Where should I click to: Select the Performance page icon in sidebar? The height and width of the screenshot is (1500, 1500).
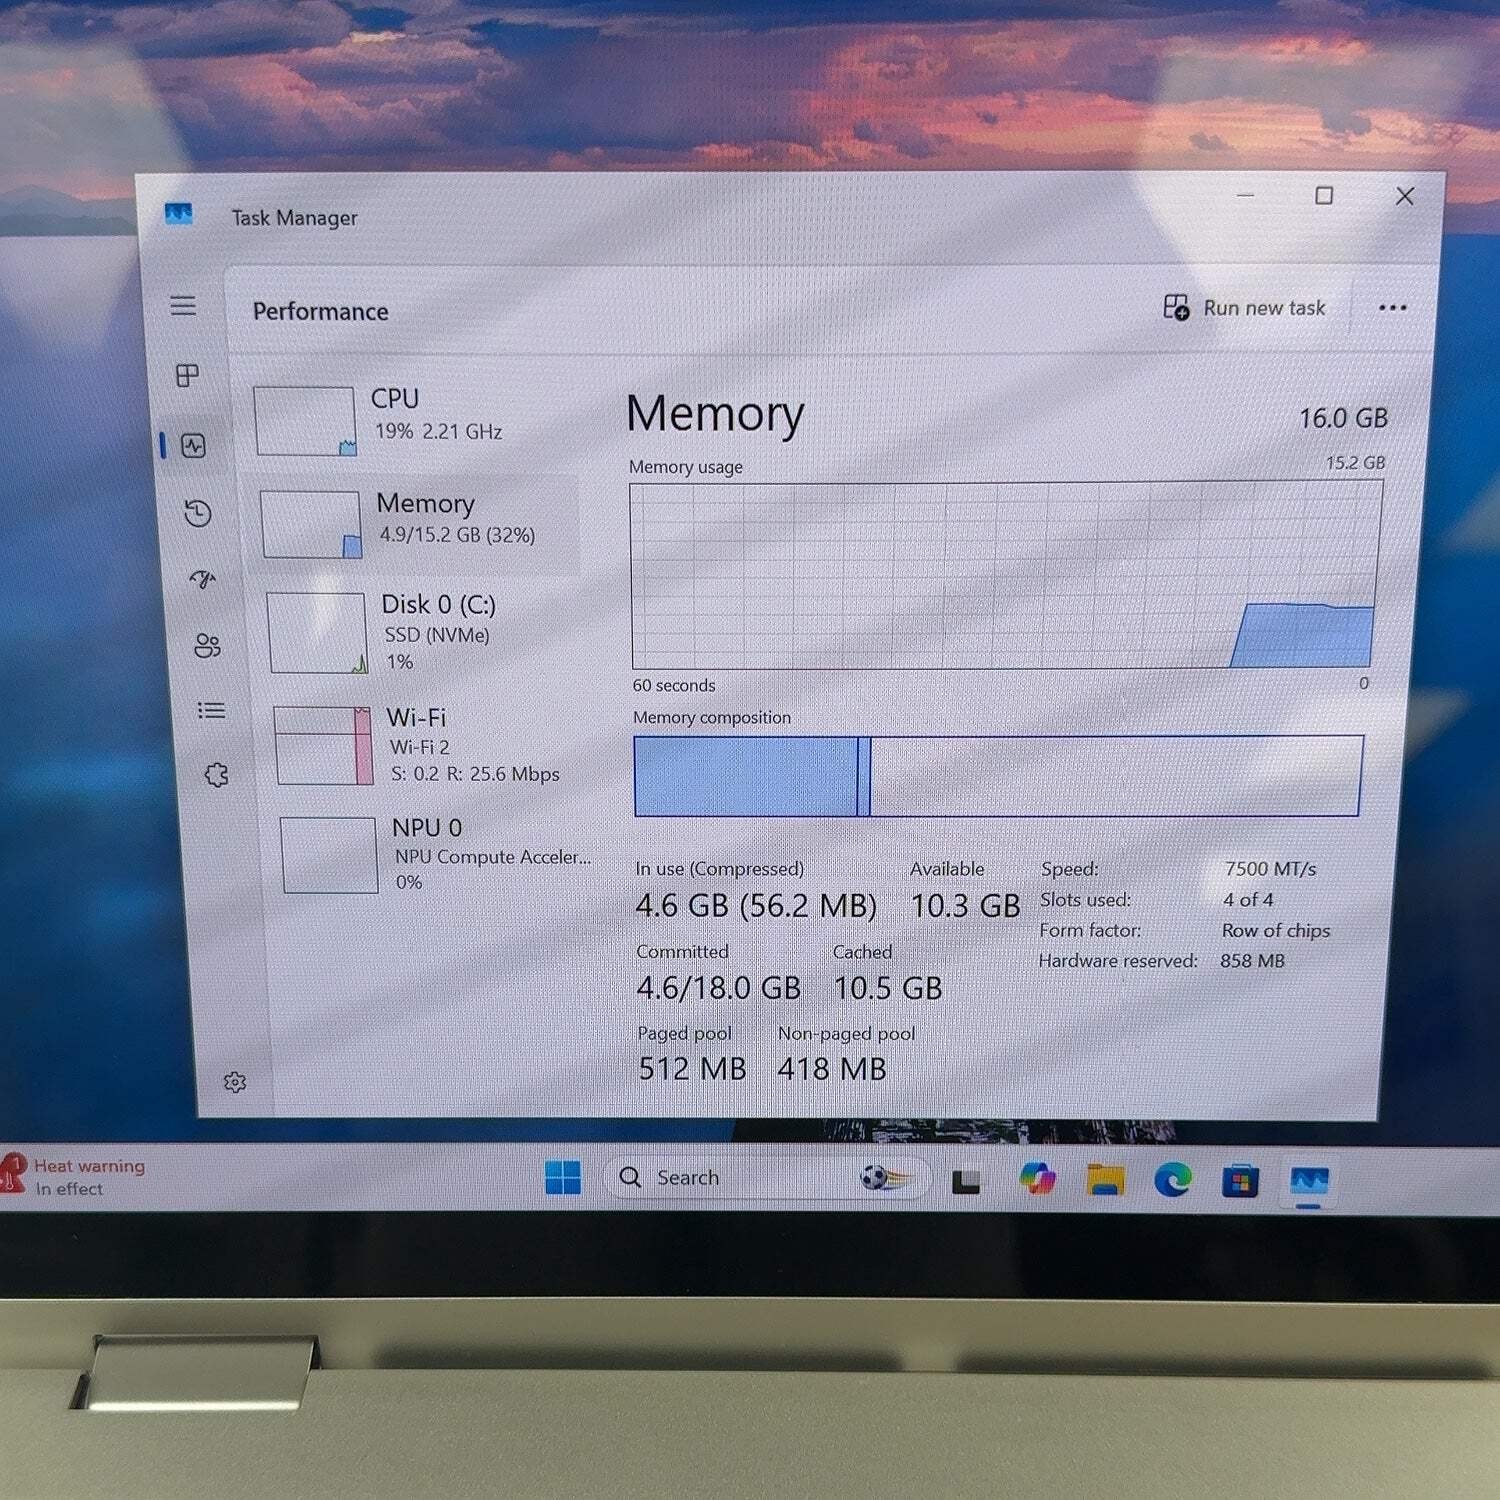point(193,445)
